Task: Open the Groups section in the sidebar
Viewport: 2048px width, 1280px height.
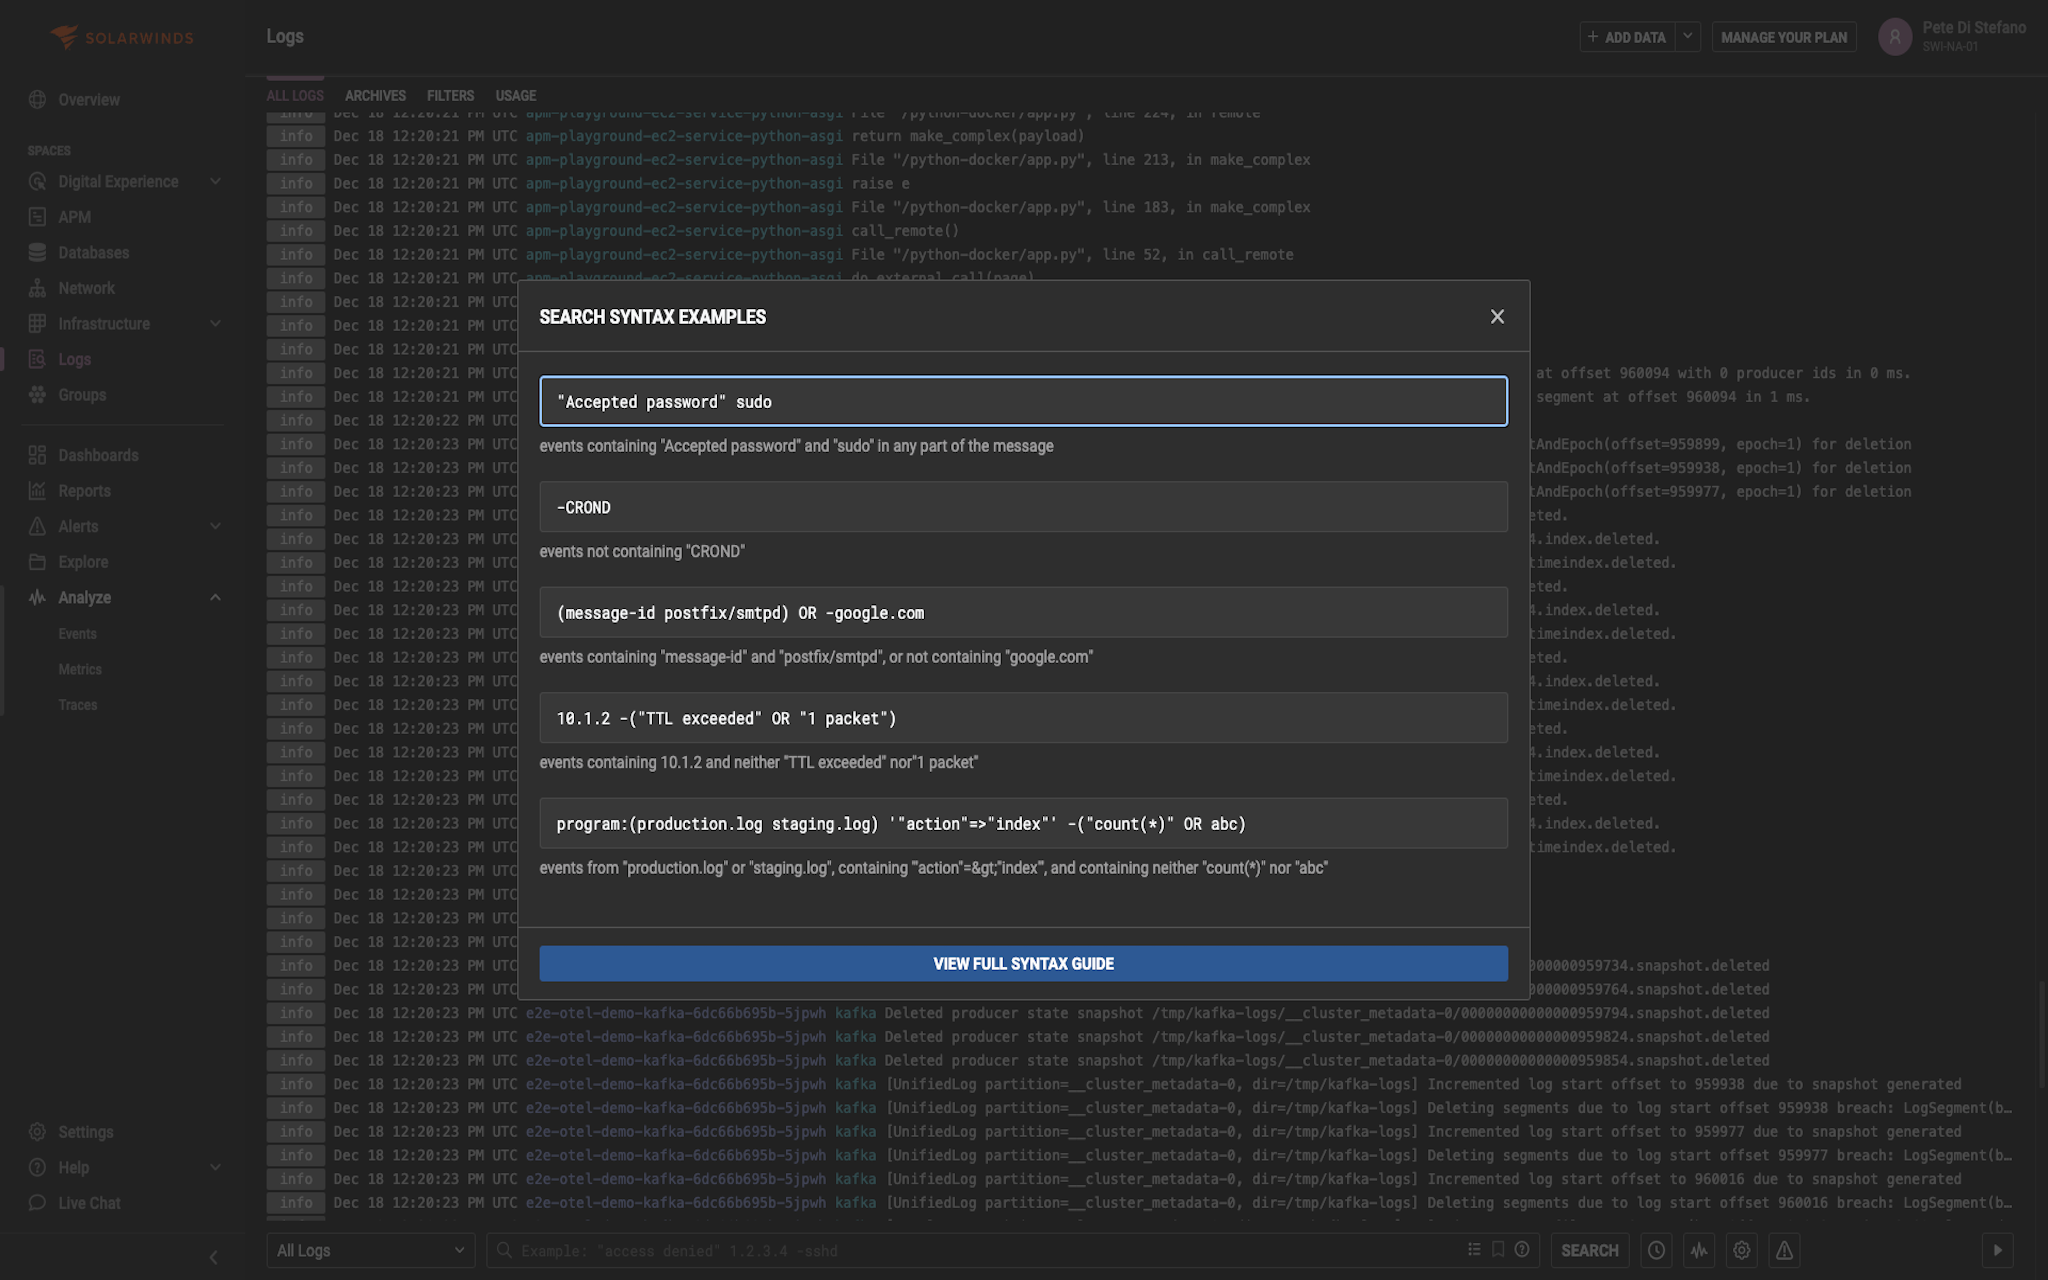Action: 80,395
